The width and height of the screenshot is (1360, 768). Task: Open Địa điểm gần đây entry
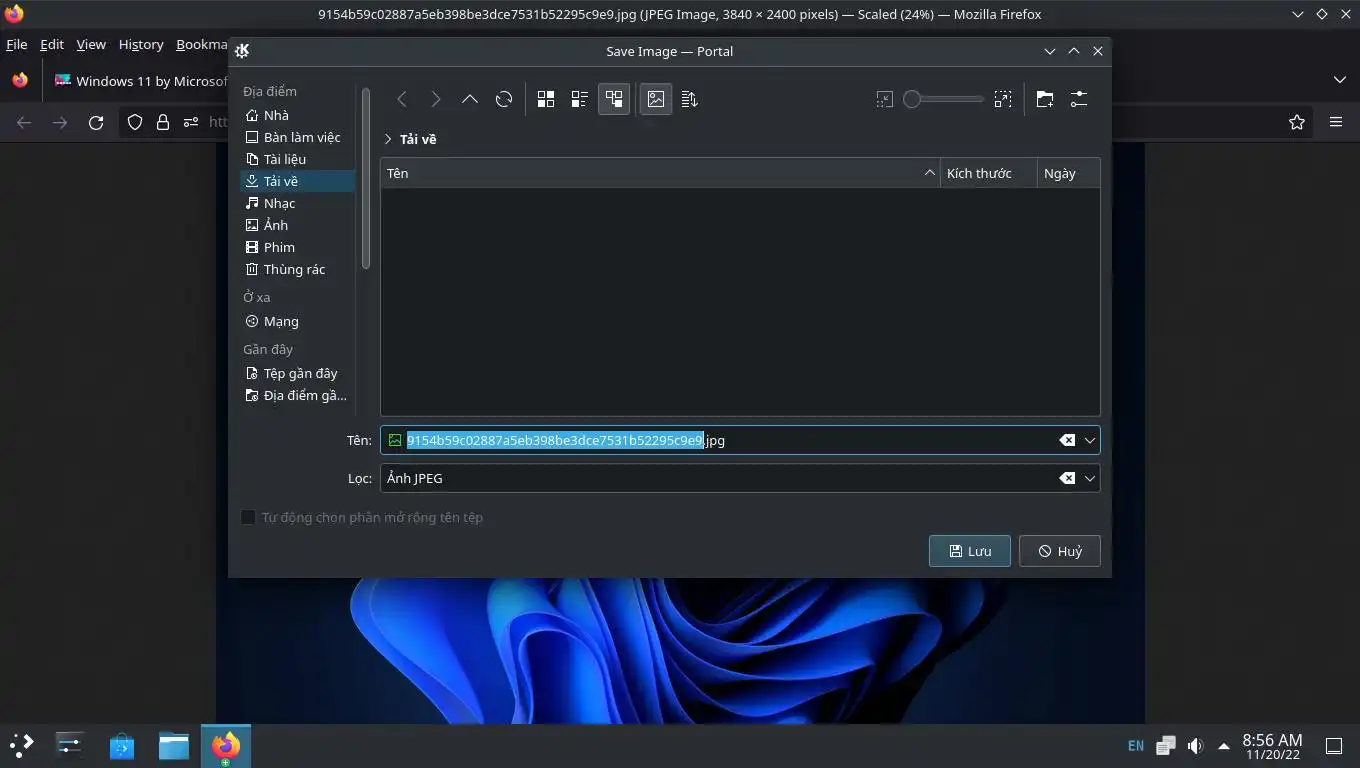point(297,395)
